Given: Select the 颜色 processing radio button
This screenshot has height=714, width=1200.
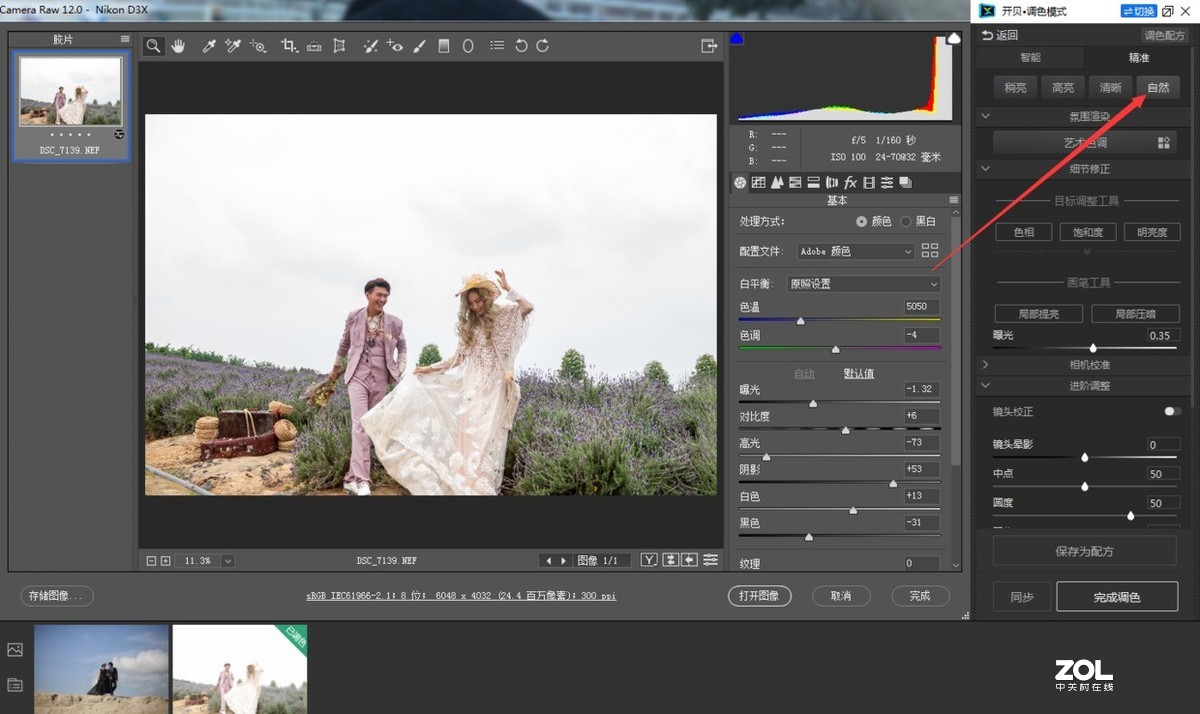Looking at the screenshot, I should (861, 221).
